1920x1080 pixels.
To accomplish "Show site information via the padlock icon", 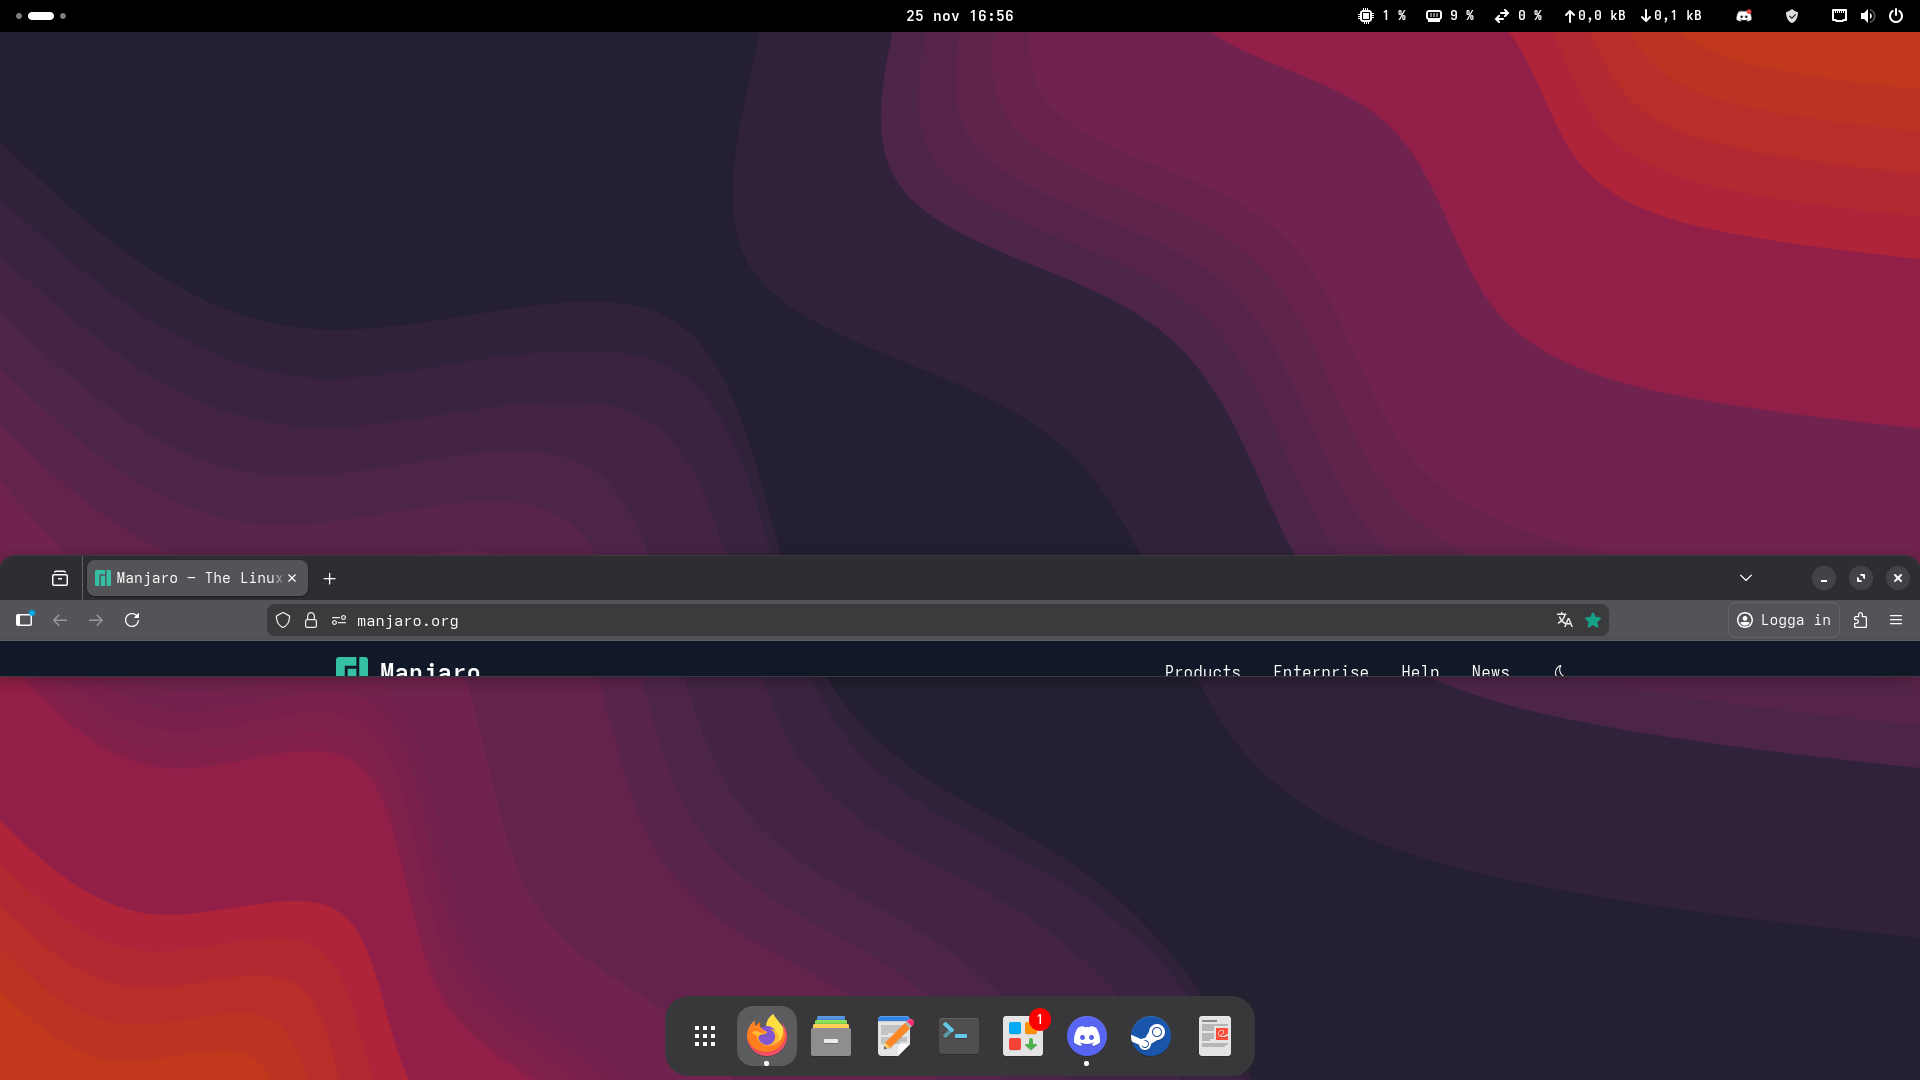I will coord(311,620).
